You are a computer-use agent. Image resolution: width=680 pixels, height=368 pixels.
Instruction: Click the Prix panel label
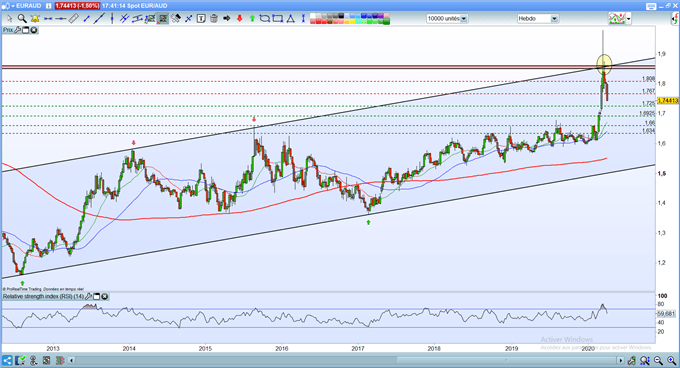[x=8, y=30]
